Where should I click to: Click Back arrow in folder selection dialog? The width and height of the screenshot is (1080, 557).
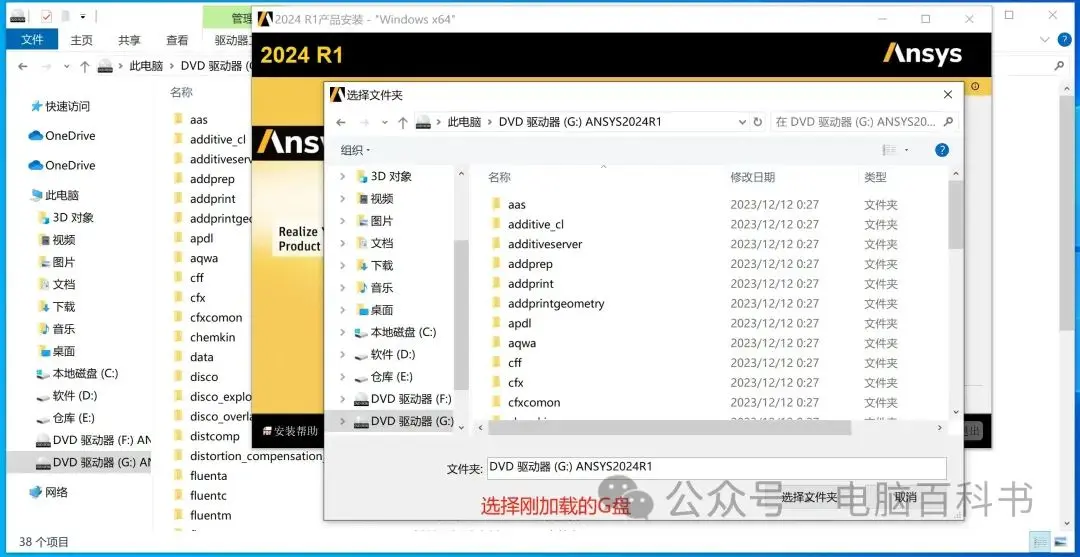(x=340, y=122)
